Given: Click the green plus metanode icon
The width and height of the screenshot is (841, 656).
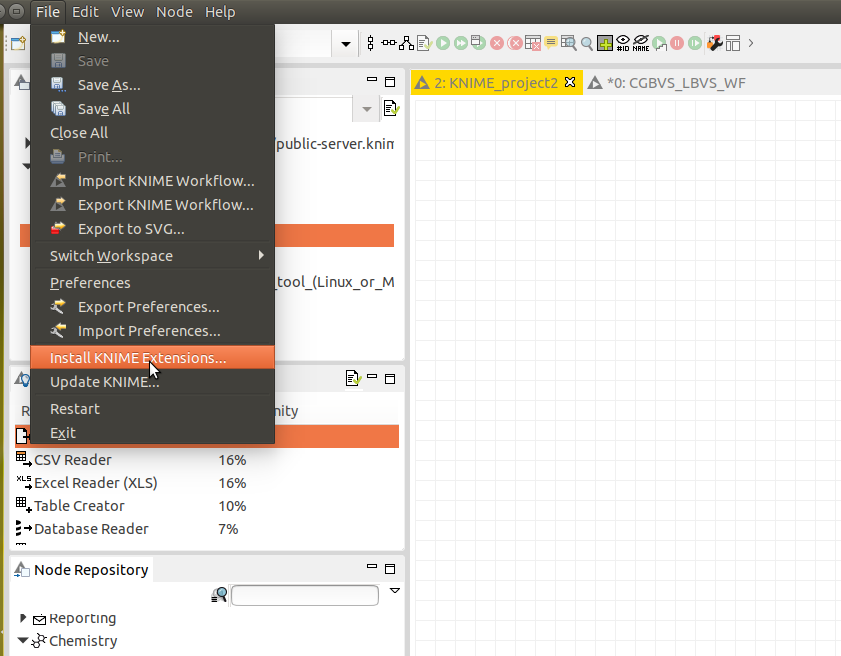Looking at the screenshot, I should tap(604, 43).
